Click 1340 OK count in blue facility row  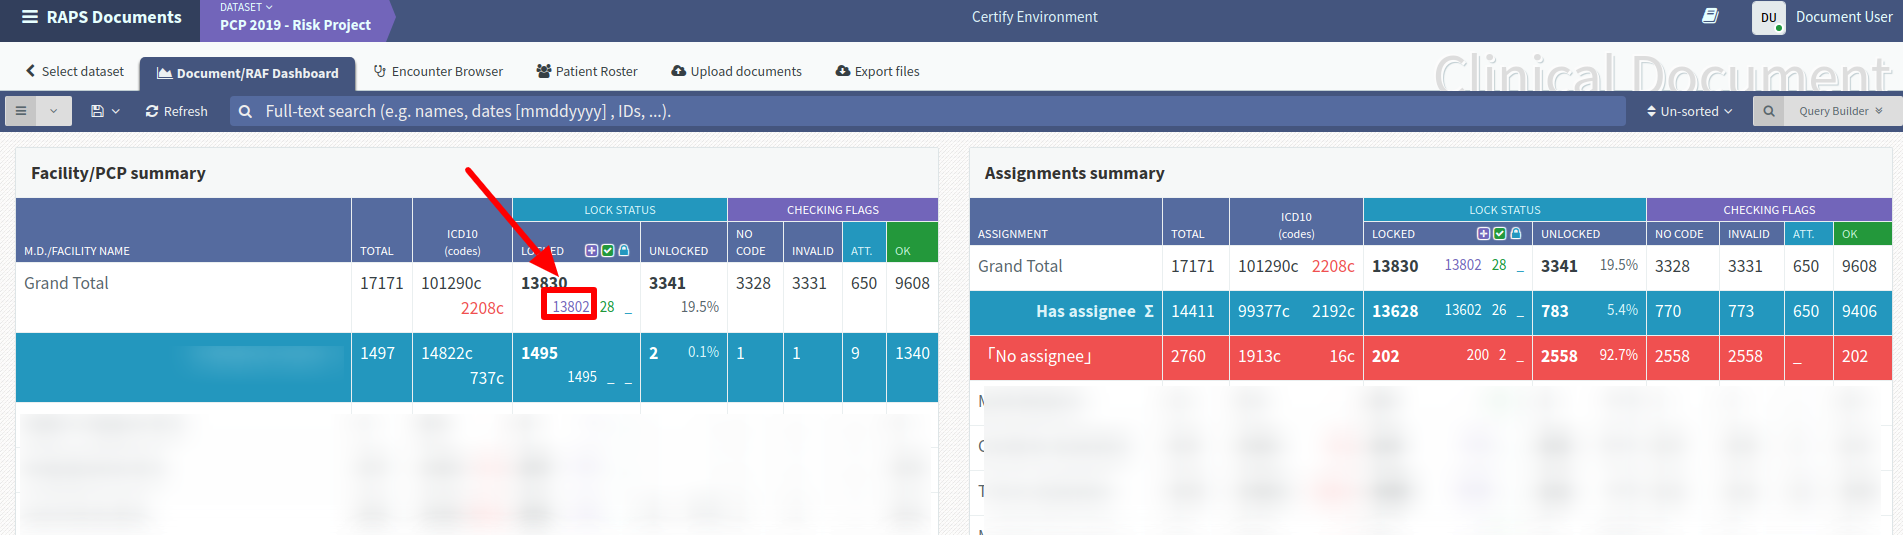(912, 353)
